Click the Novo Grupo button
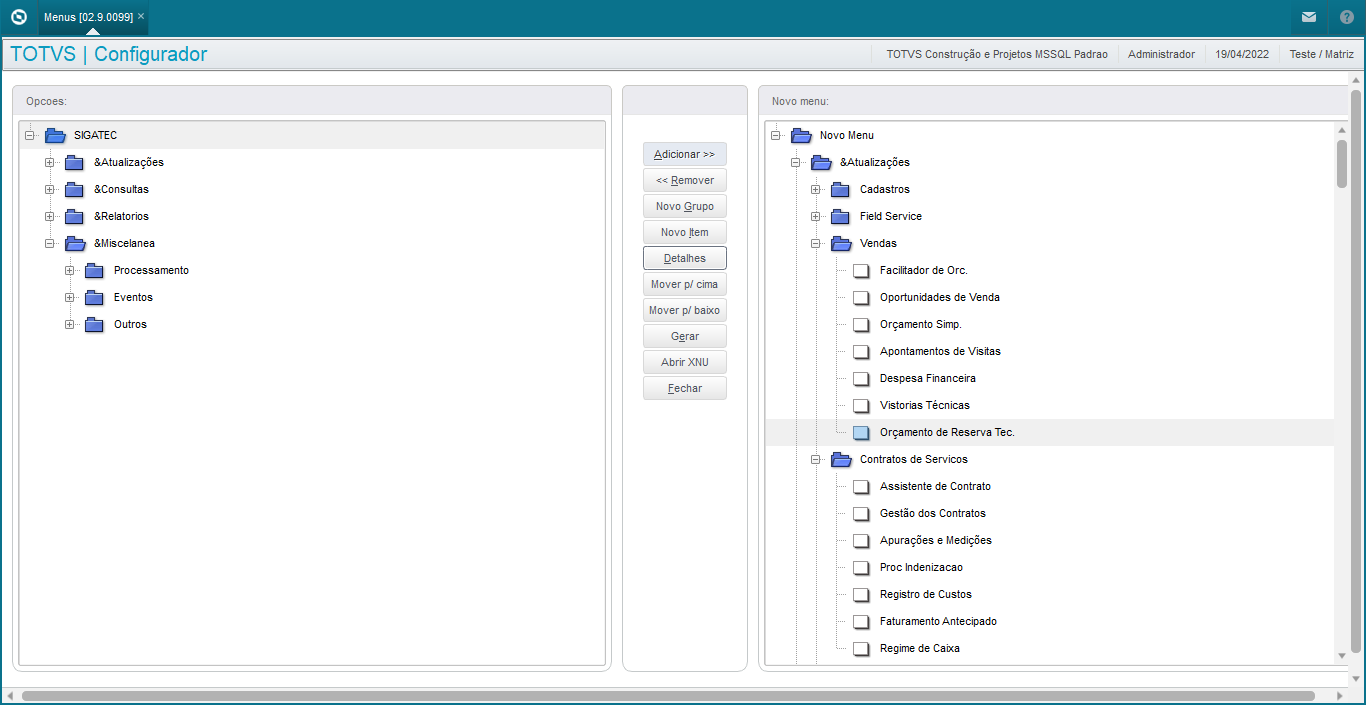This screenshot has width=1366, height=705. tap(685, 206)
